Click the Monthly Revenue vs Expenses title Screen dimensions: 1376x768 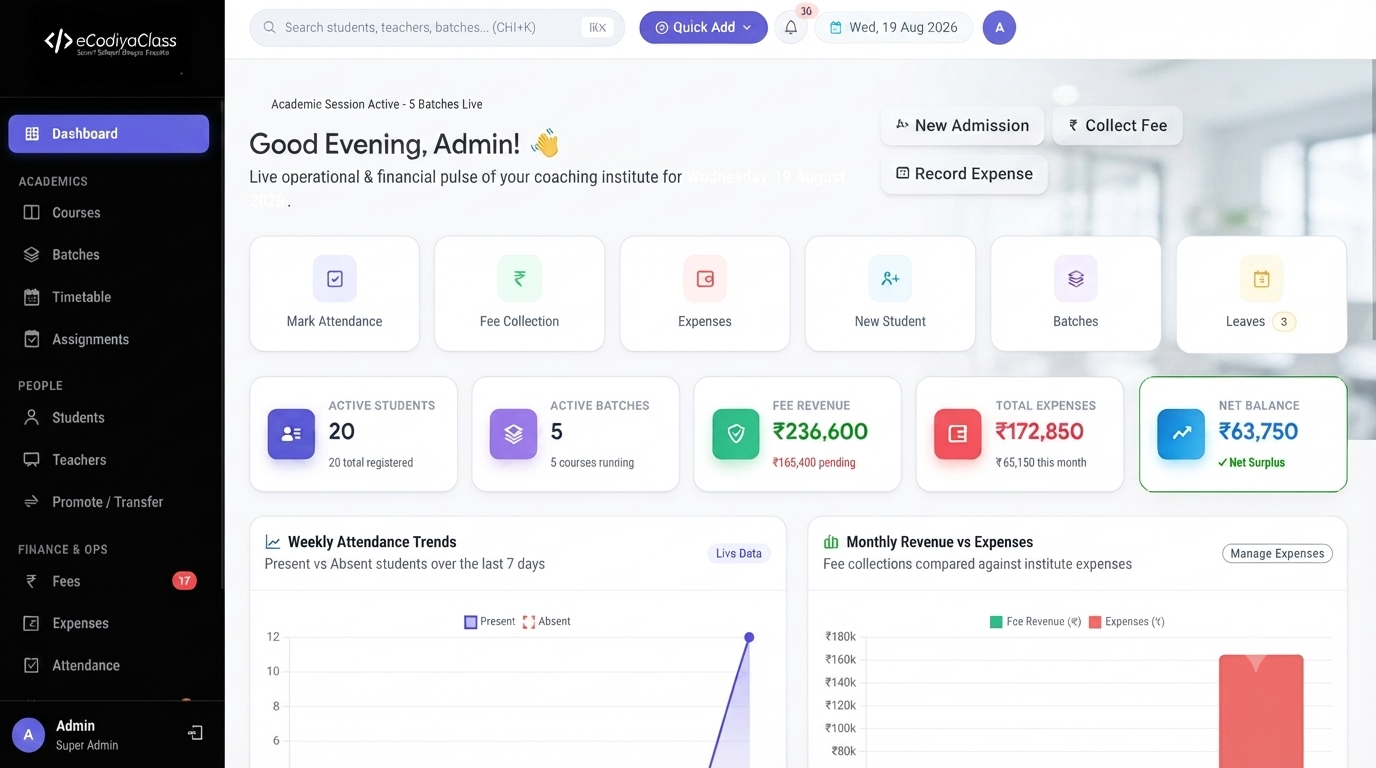tap(940, 542)
